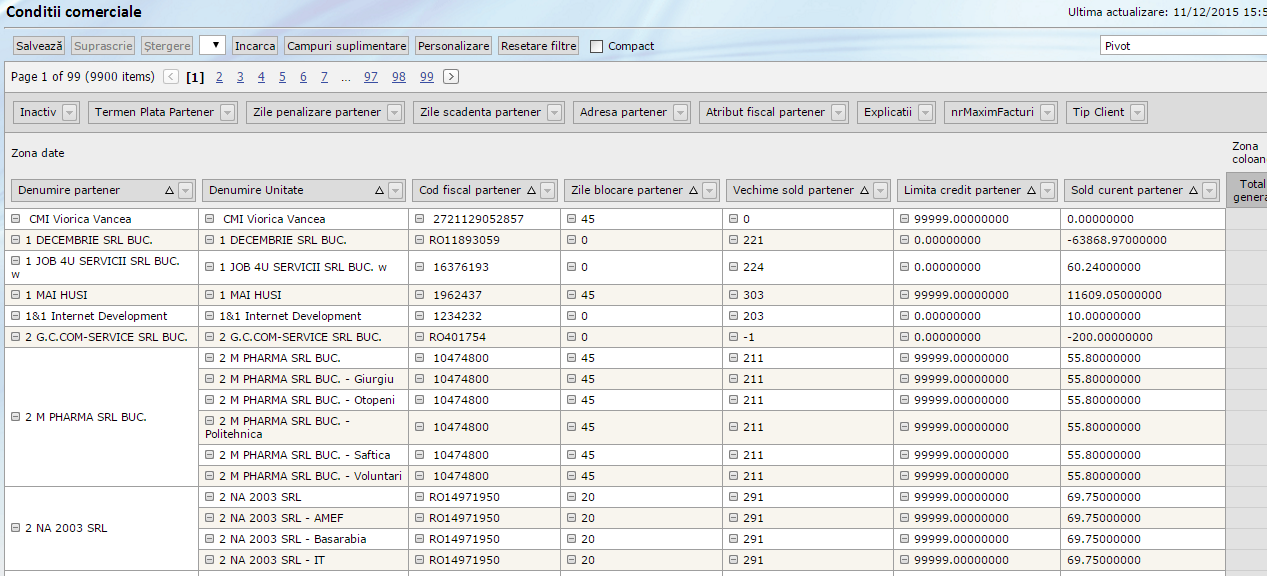Open filter for Tip Client field
The width and height of the screenshot is (1267, 576).
(x=1138, y=113)
